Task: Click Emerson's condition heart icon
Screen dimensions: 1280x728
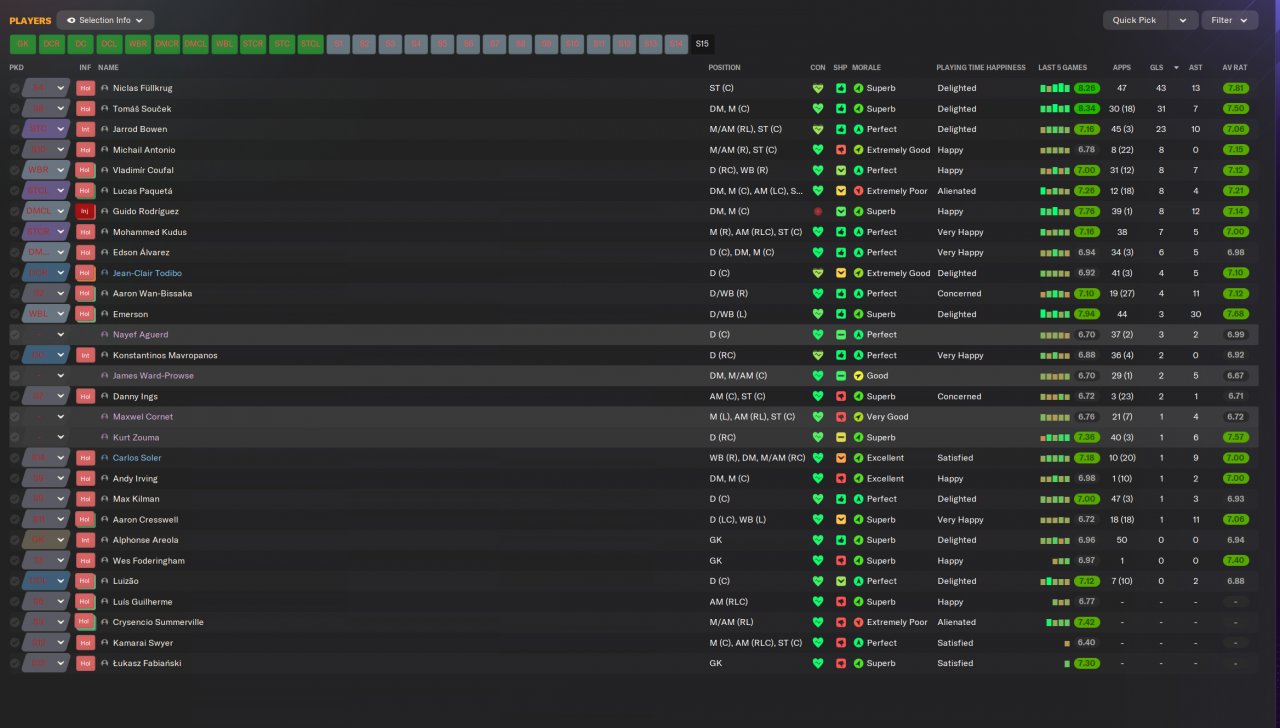Action: point(818,314)
